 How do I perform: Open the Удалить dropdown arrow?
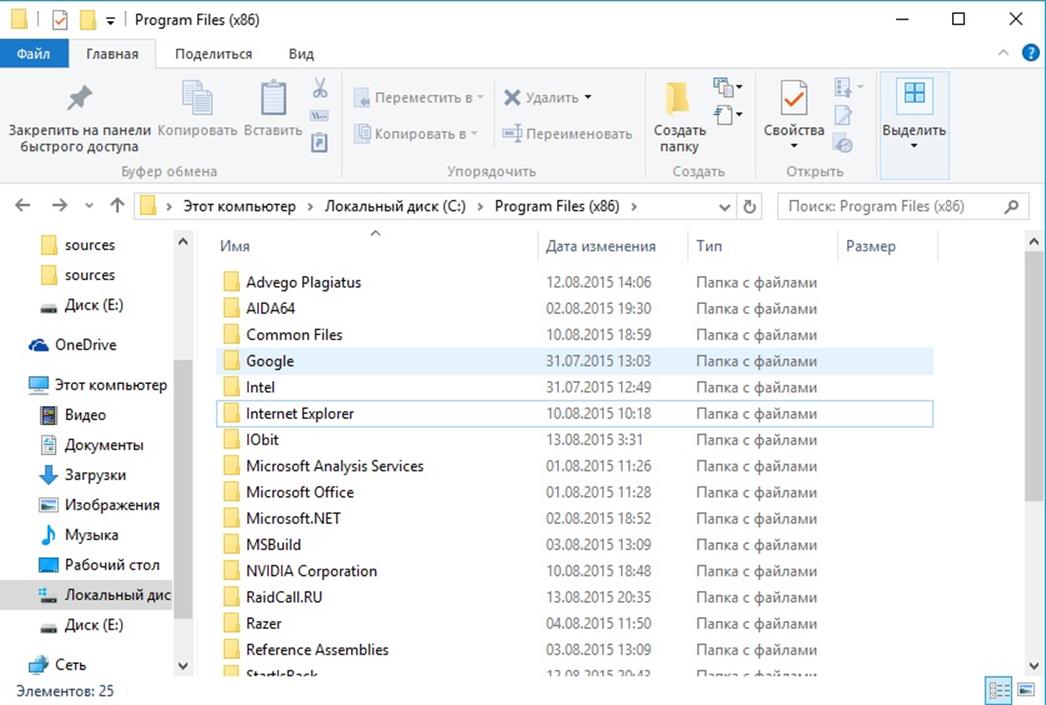(x=588, y=97)
